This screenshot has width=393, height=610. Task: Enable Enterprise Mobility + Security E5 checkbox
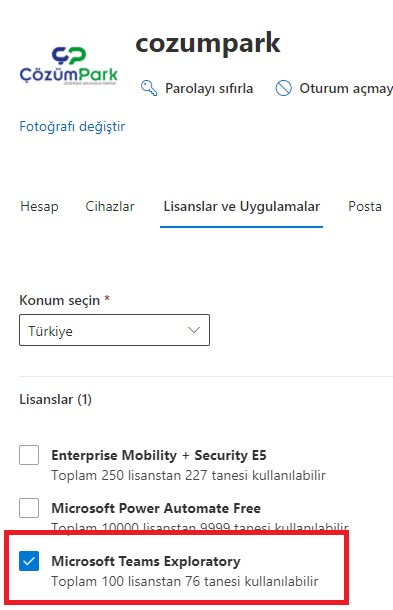click(29, 455)
